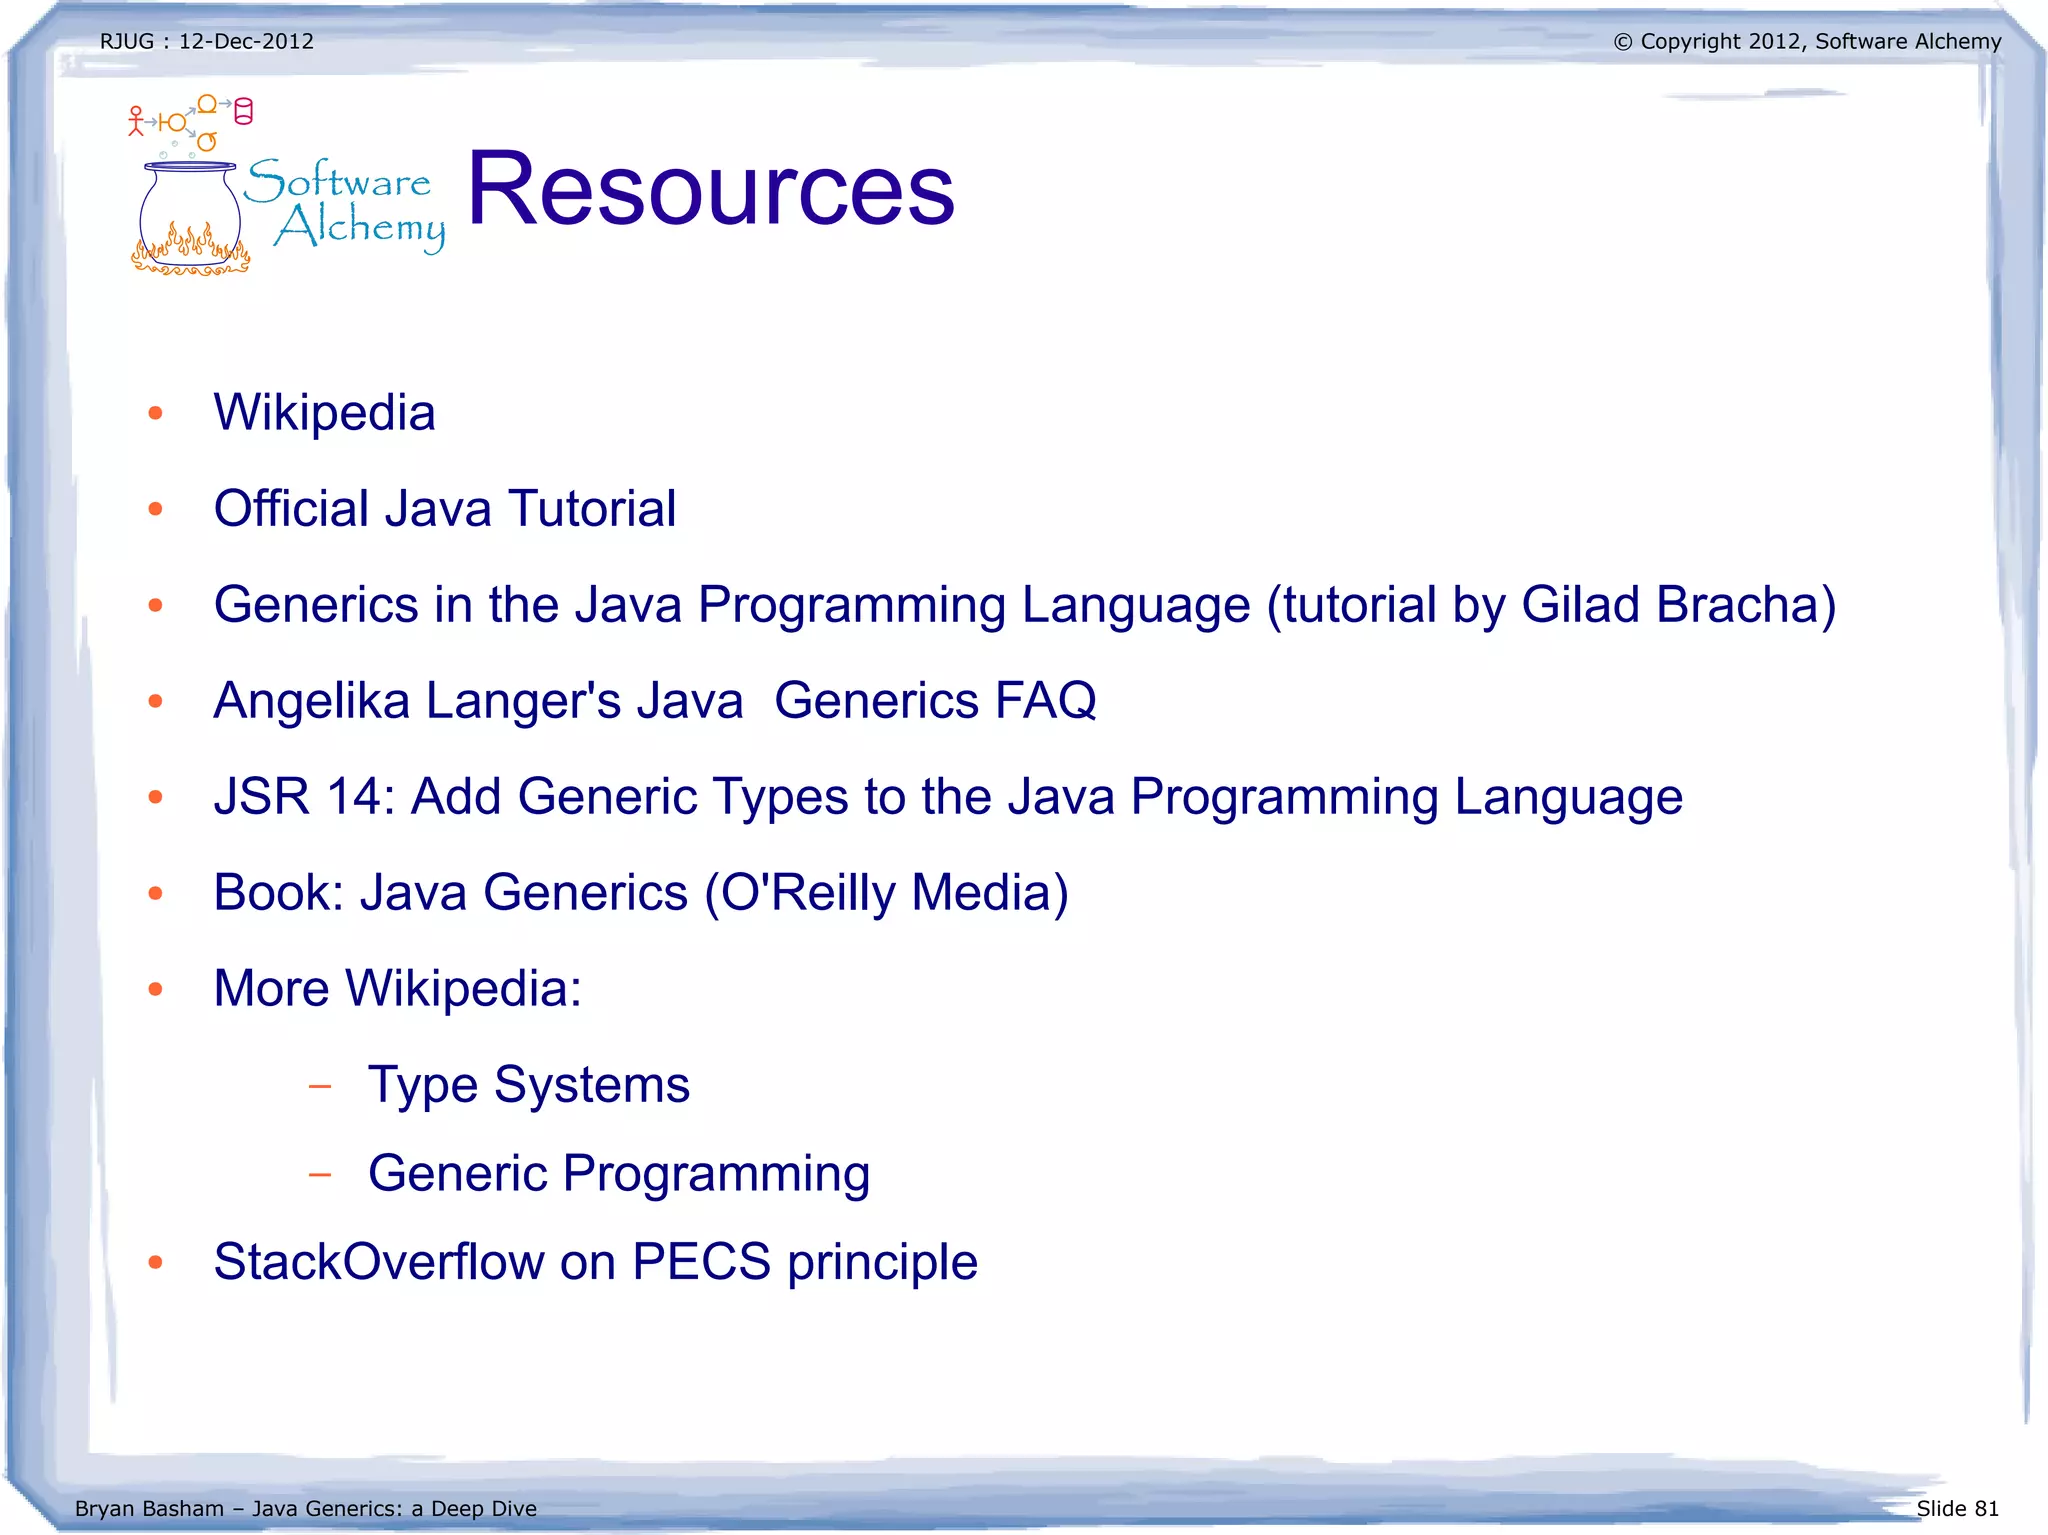Click the Copyright 2012 Software Alchemy notice
The width and height of the screenshot is (2048, 1535).
coord(1806,42)
